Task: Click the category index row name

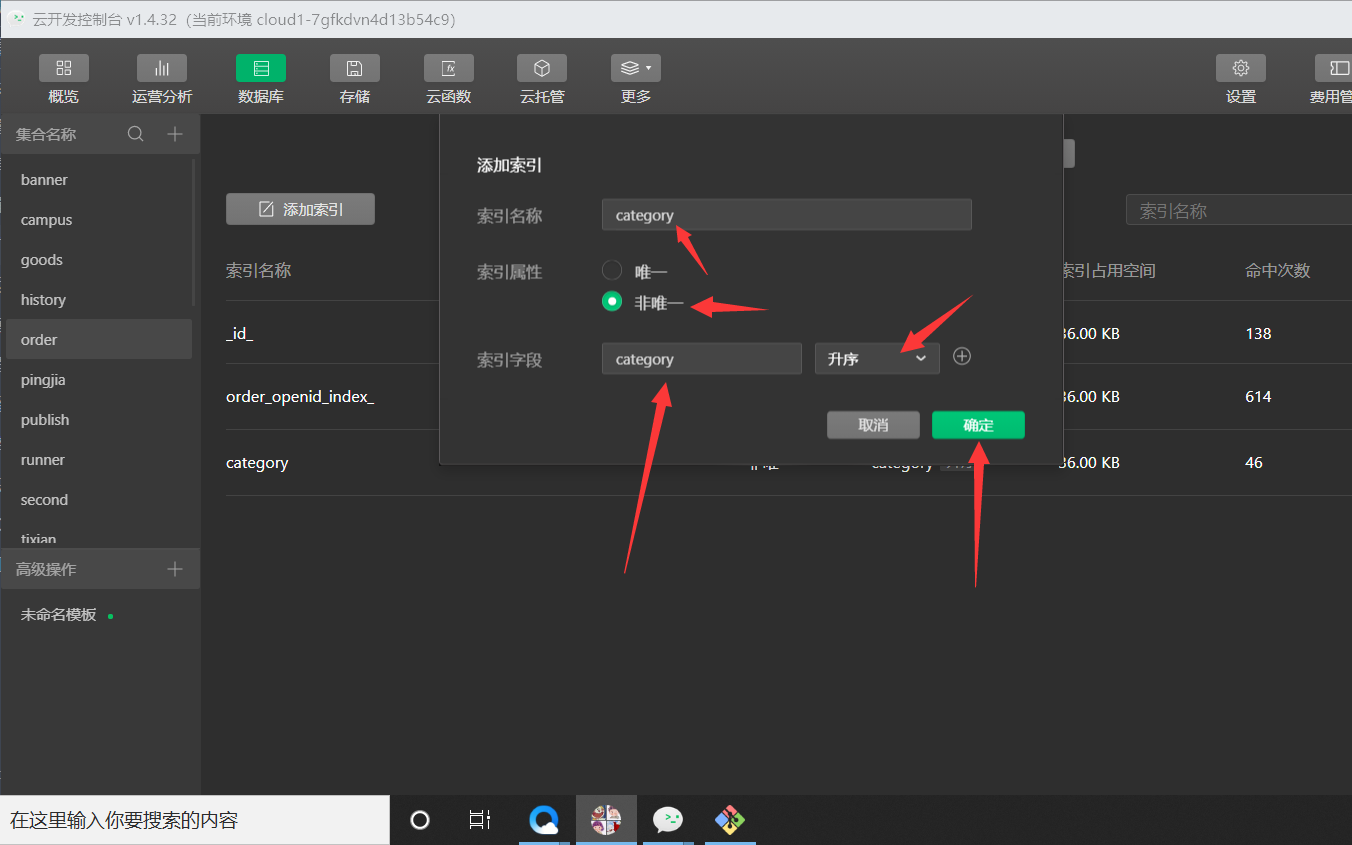Action: tap(257, 463)
